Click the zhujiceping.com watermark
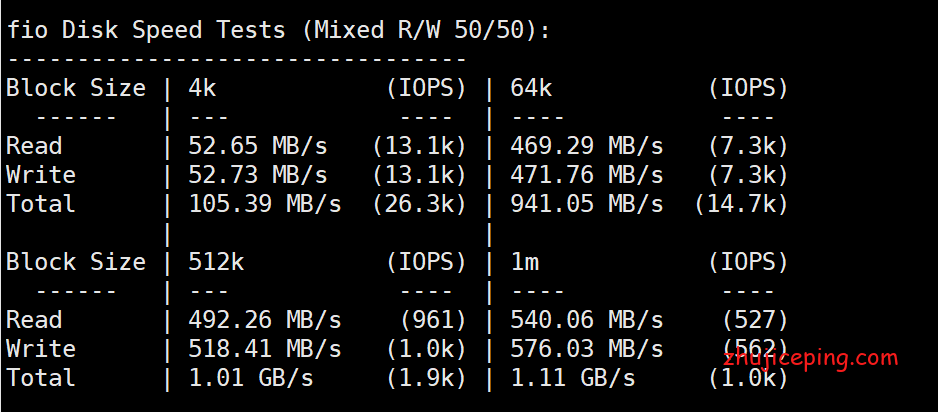The width and height of the screenshot is (938, 412). 811,359
